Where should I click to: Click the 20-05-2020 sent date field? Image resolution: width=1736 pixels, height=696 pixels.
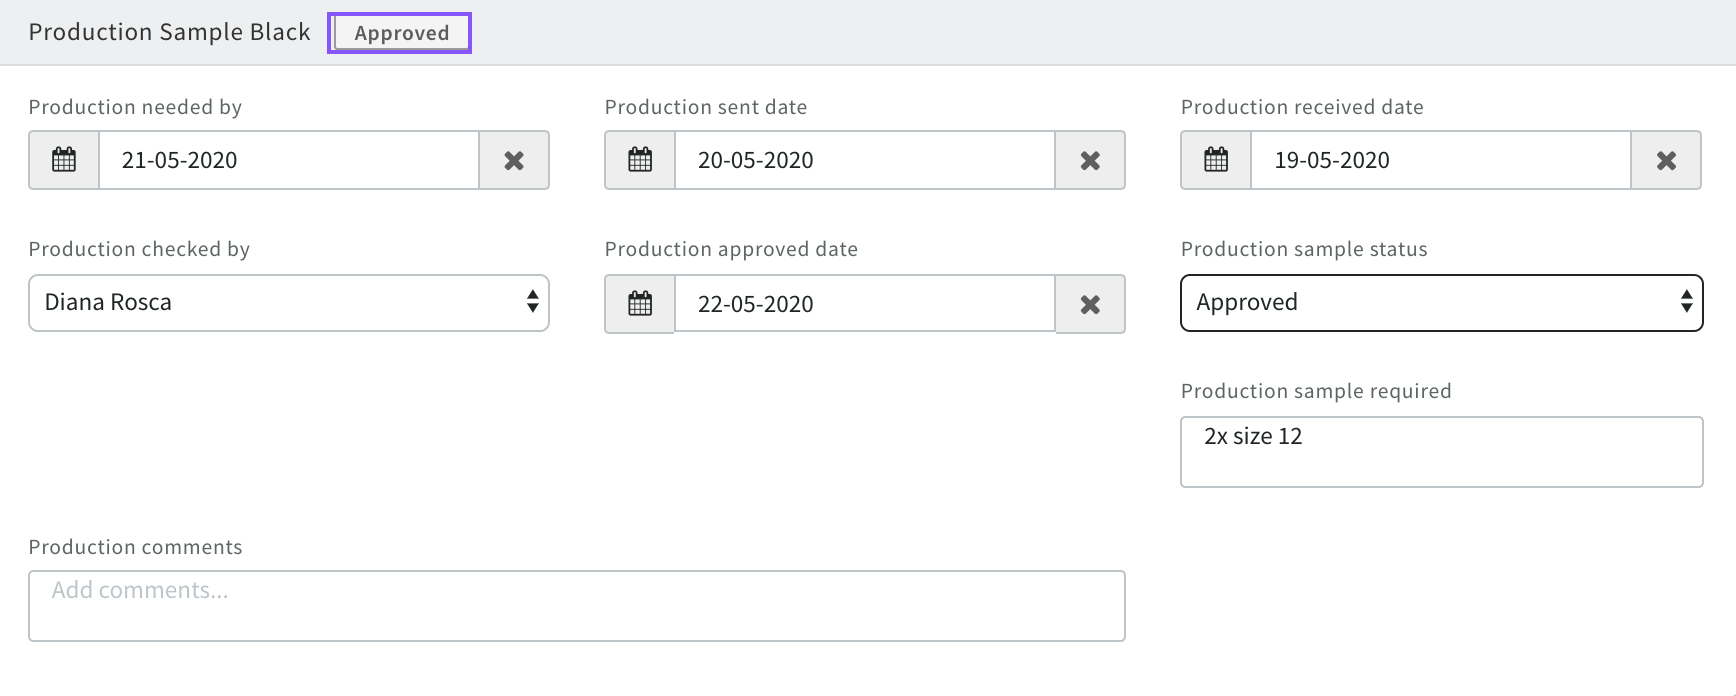864,160
